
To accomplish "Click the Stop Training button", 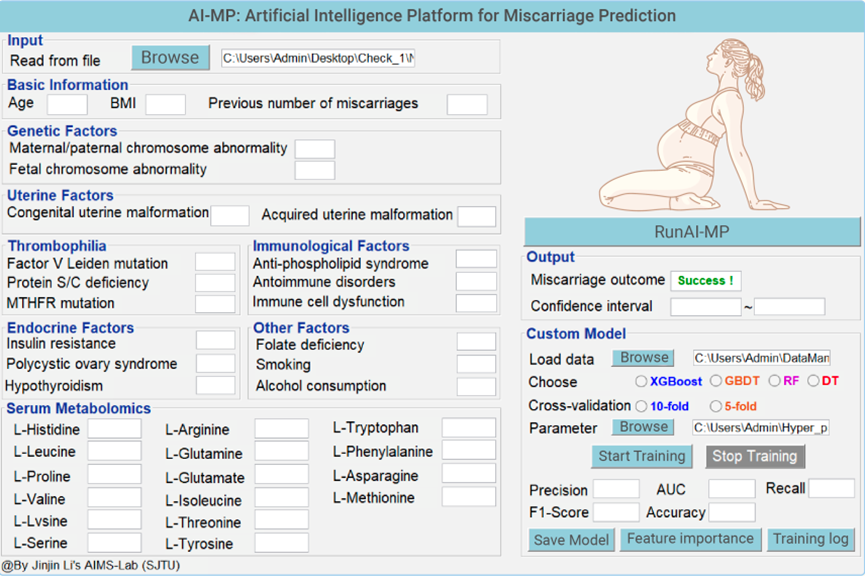I will 755,457.
